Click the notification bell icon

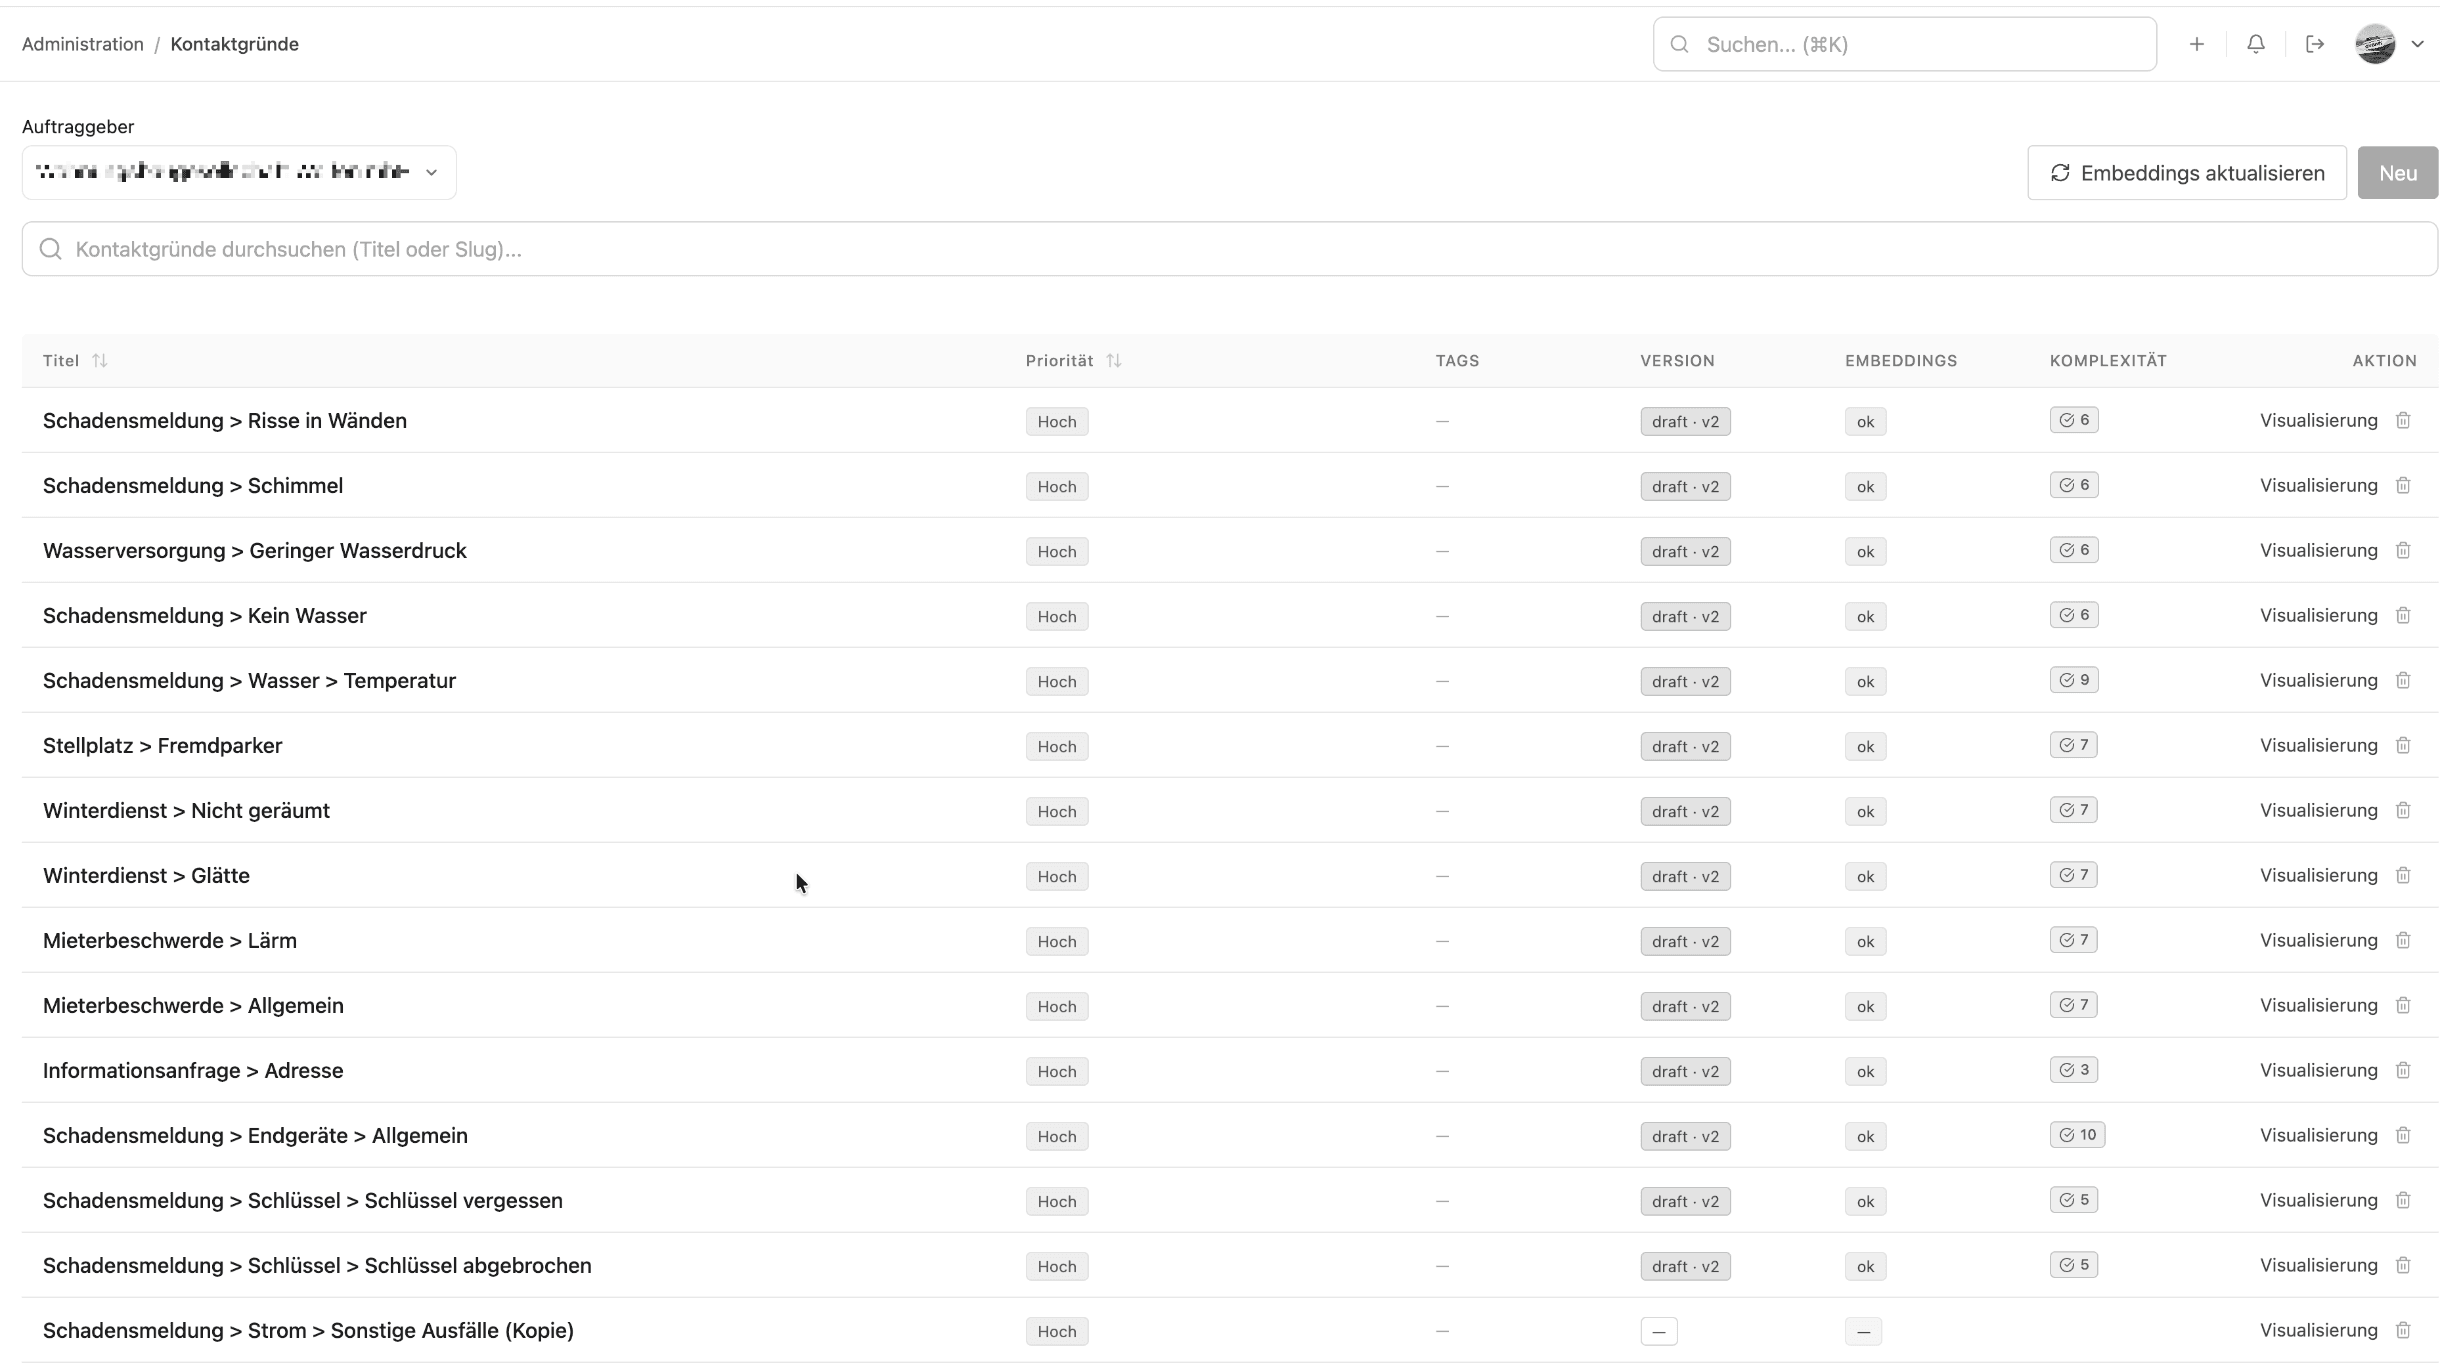click(x=2256, y=43)
